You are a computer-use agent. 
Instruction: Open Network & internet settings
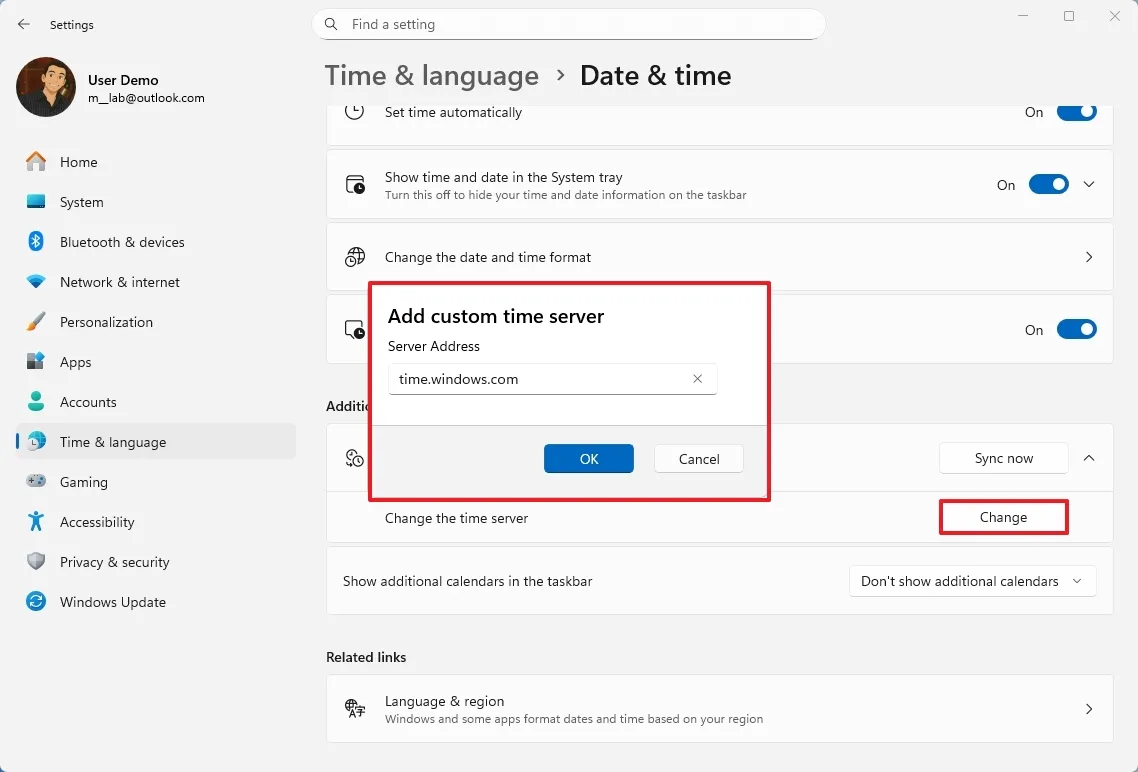point(120,282)
